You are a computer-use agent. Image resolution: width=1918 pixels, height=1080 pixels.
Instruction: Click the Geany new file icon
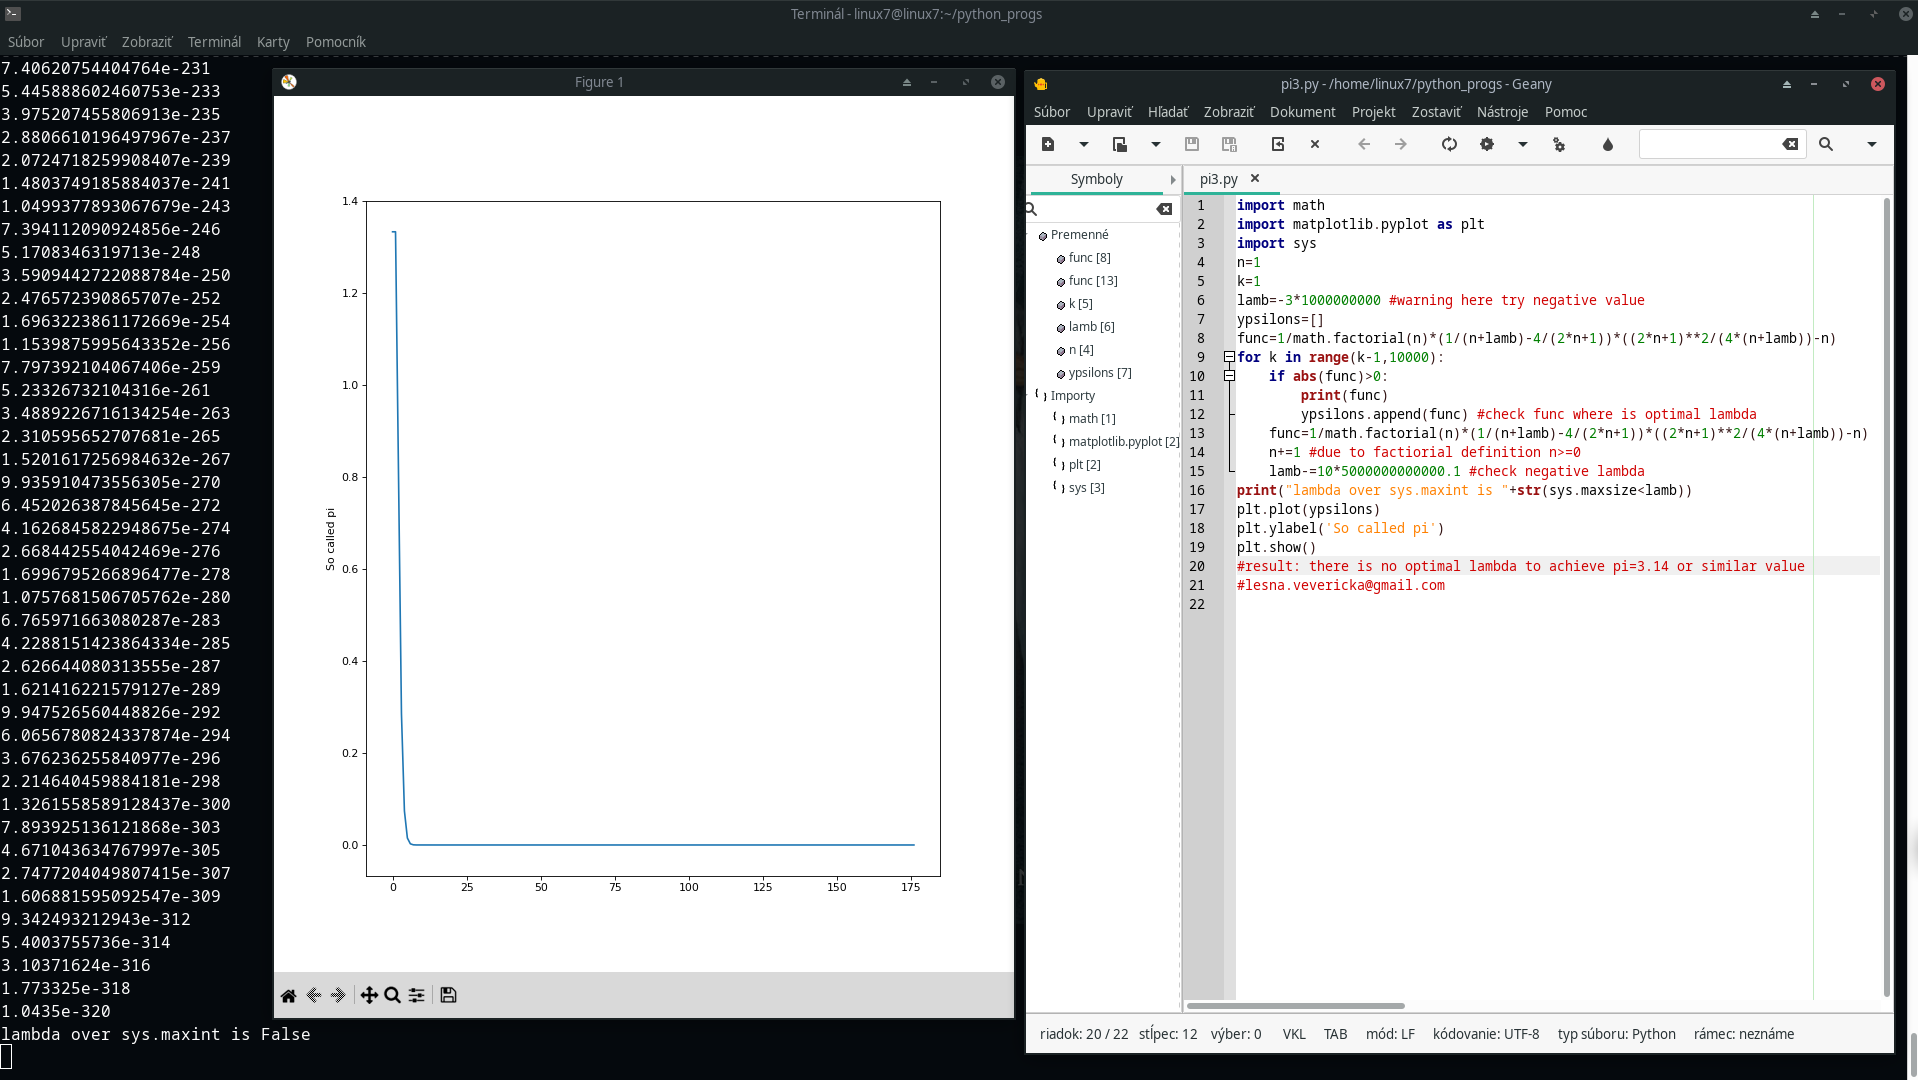point(1048,144)
